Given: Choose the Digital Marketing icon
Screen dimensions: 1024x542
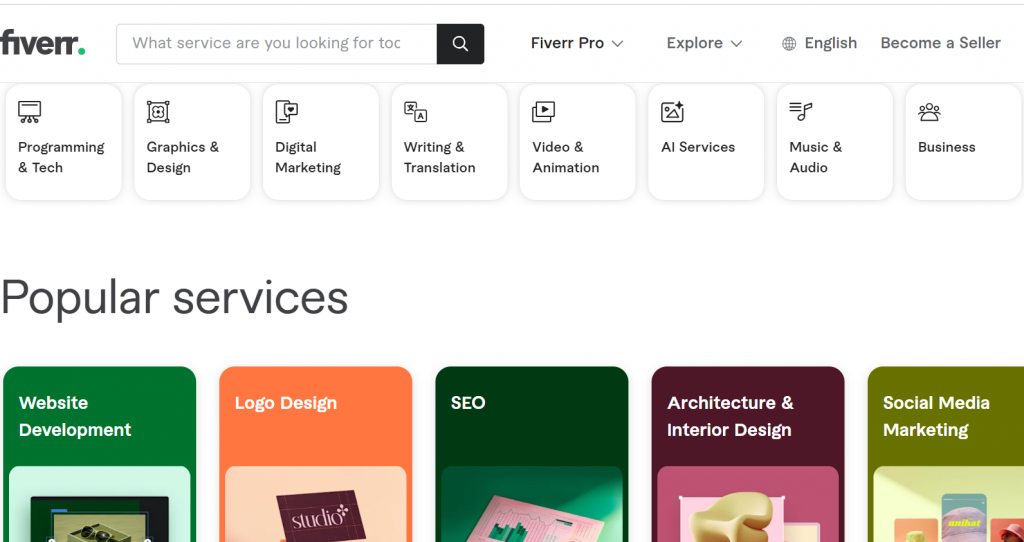Looking at the screenshot, I should coord(287,112).
